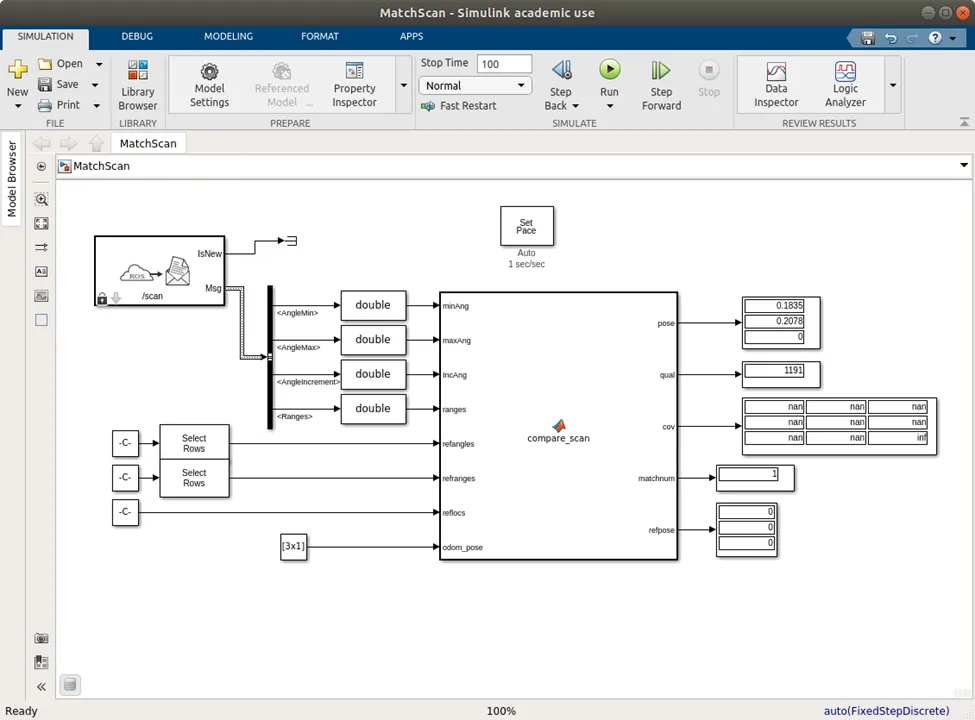This screenshot has height=720, width=975.
Task: Open the Property Inspector
Action: [x=354, y=85]
